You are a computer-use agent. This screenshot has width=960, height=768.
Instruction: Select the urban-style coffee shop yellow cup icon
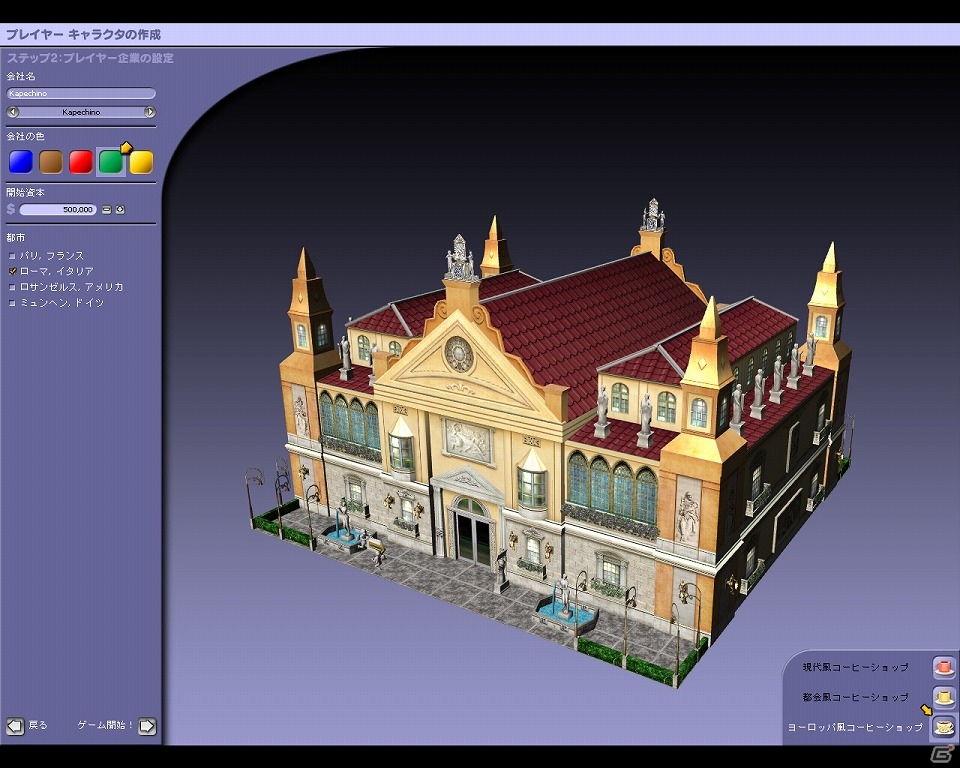[x=943, y=697]
